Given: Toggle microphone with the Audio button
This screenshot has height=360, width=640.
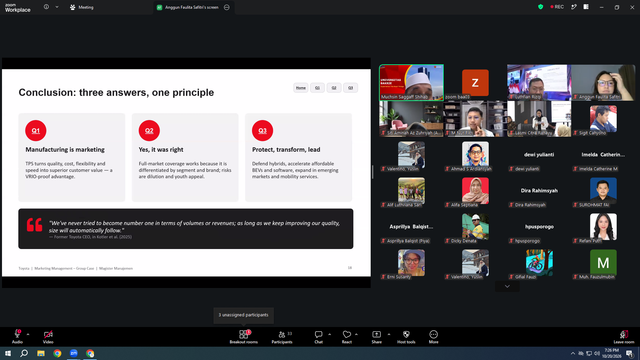Looking at the screenshot, I should (x=17, y=336).
